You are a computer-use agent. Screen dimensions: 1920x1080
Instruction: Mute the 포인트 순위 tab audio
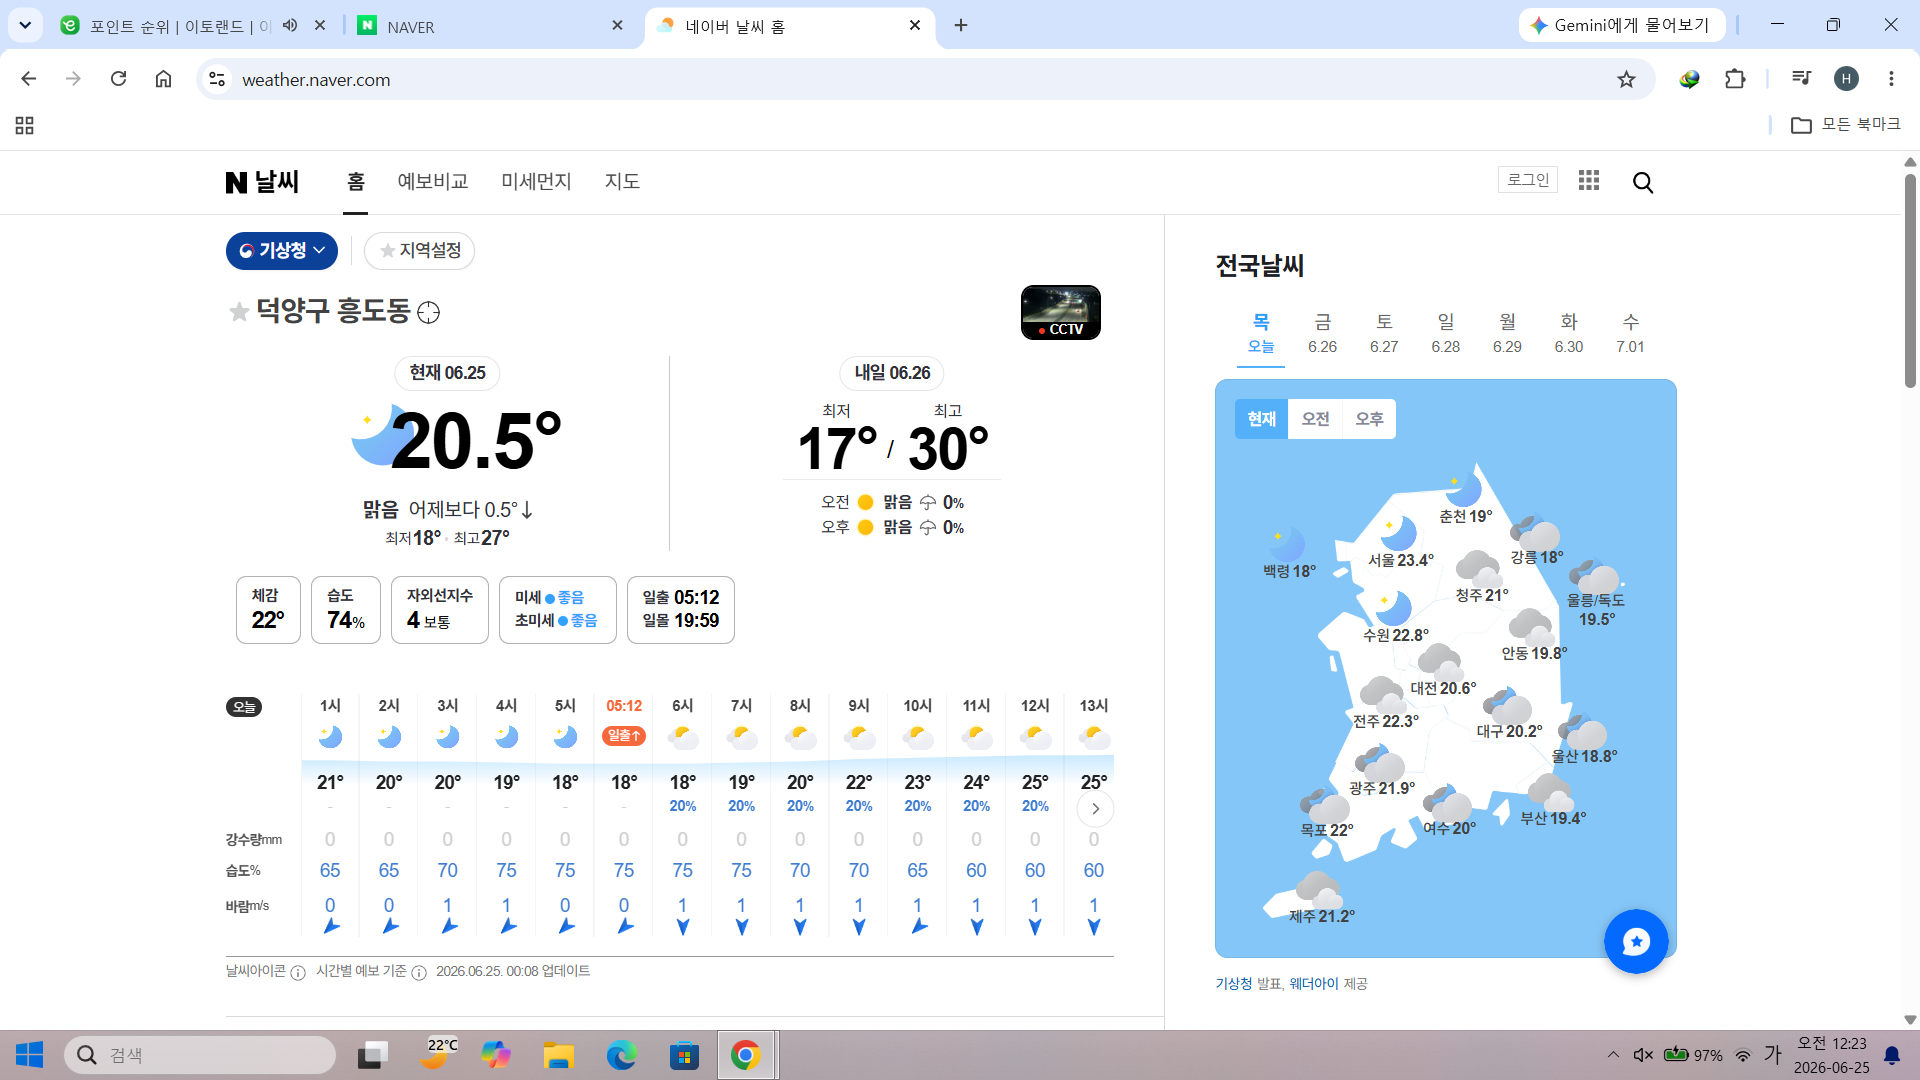[290, 25]
